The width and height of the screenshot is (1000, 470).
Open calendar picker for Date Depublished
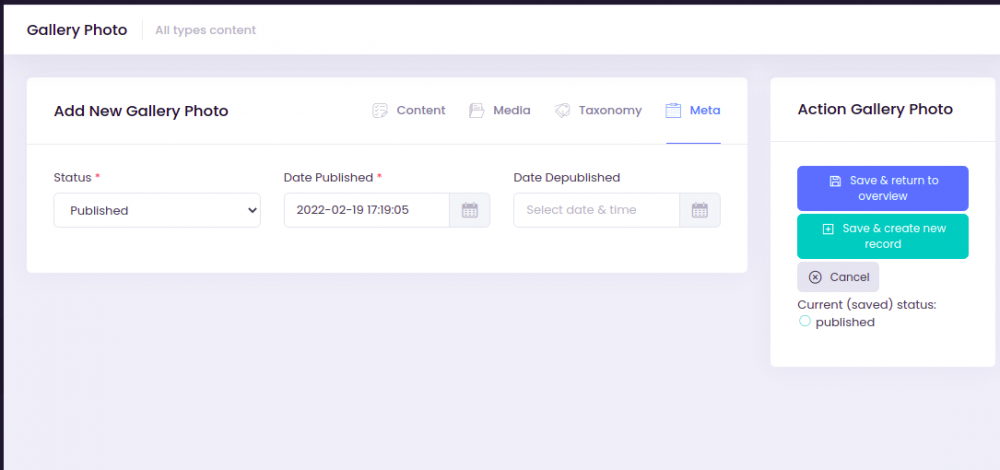700,210
